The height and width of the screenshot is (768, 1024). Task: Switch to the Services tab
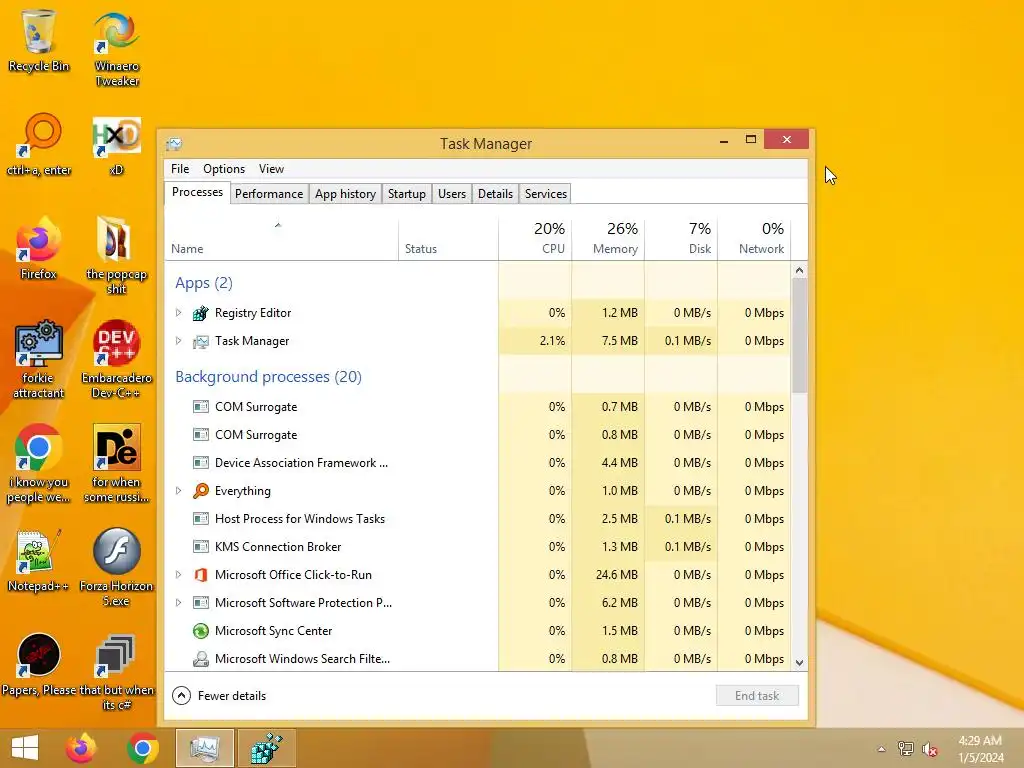pyautogui.click(x=546, y=194)
